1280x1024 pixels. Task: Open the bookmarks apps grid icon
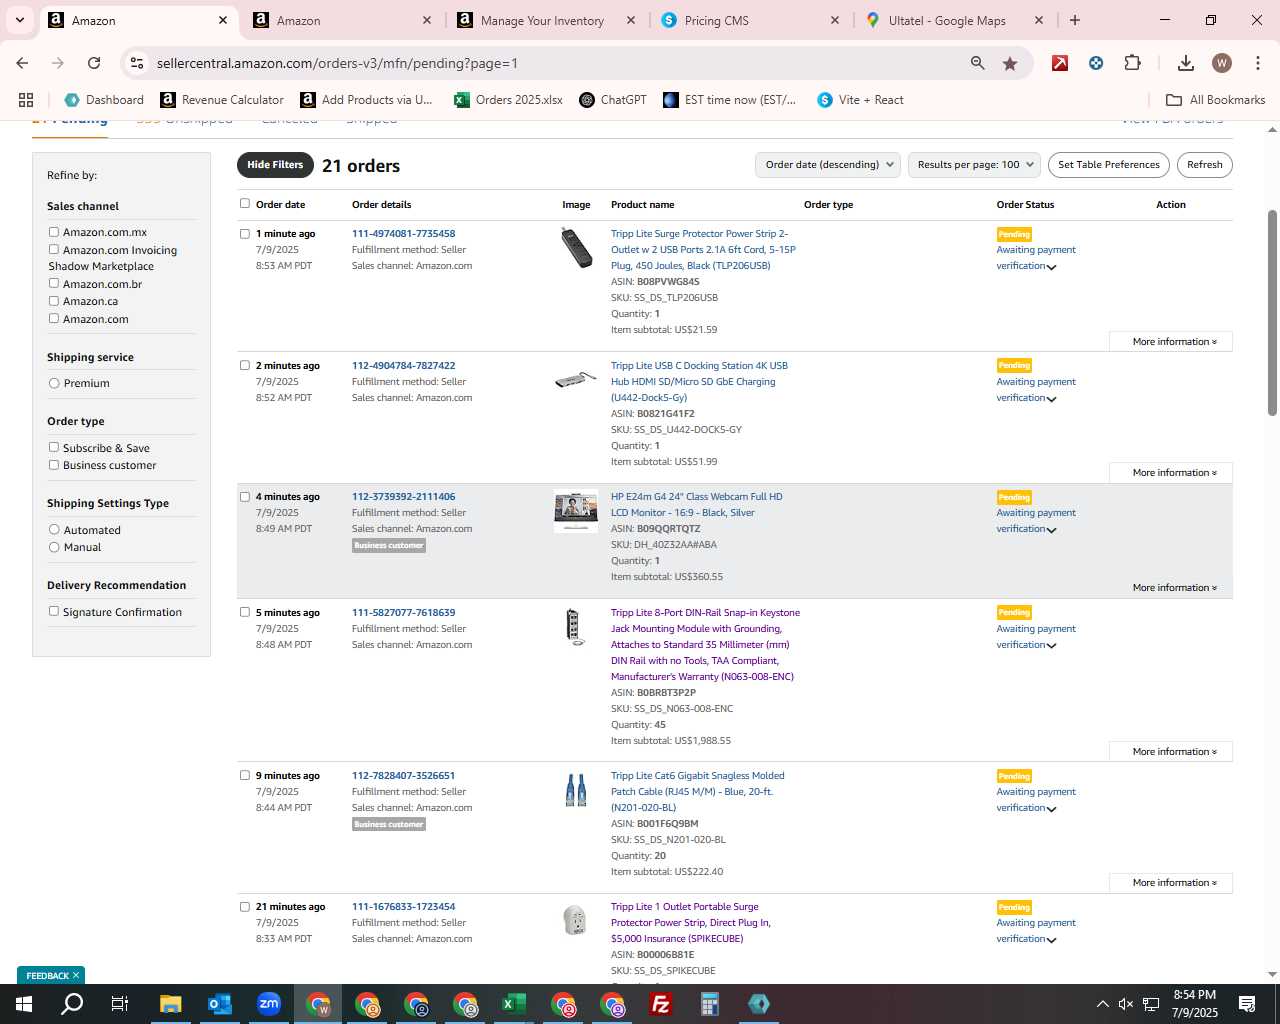(x=26, y=100)
